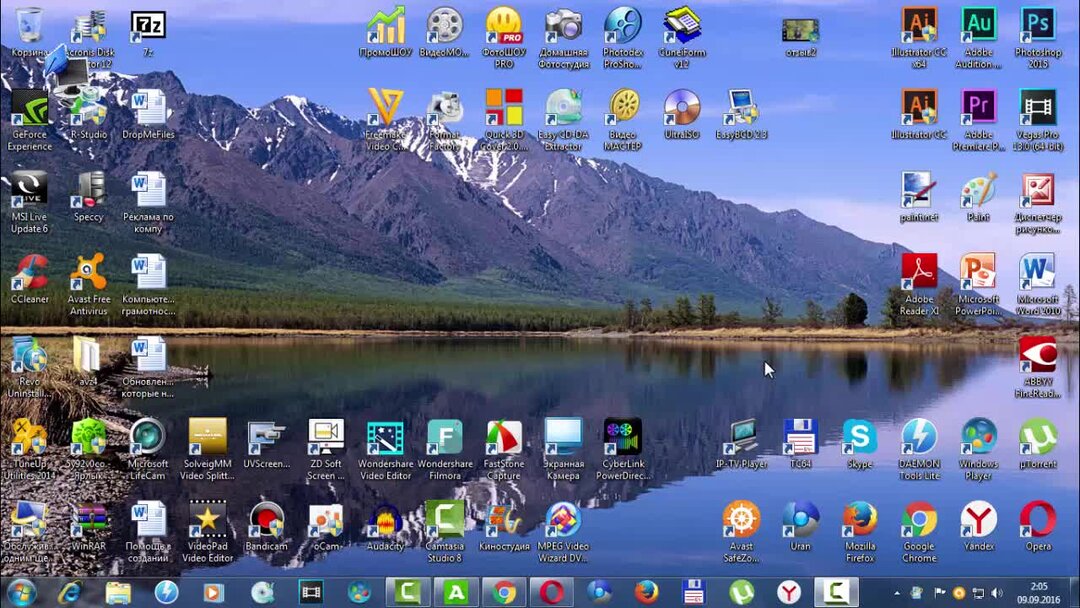Image resolution: width=1080 pixels, height=608 pixels.
Task: Open the отзыв2 video thumbnail
Action: (800, 36)
